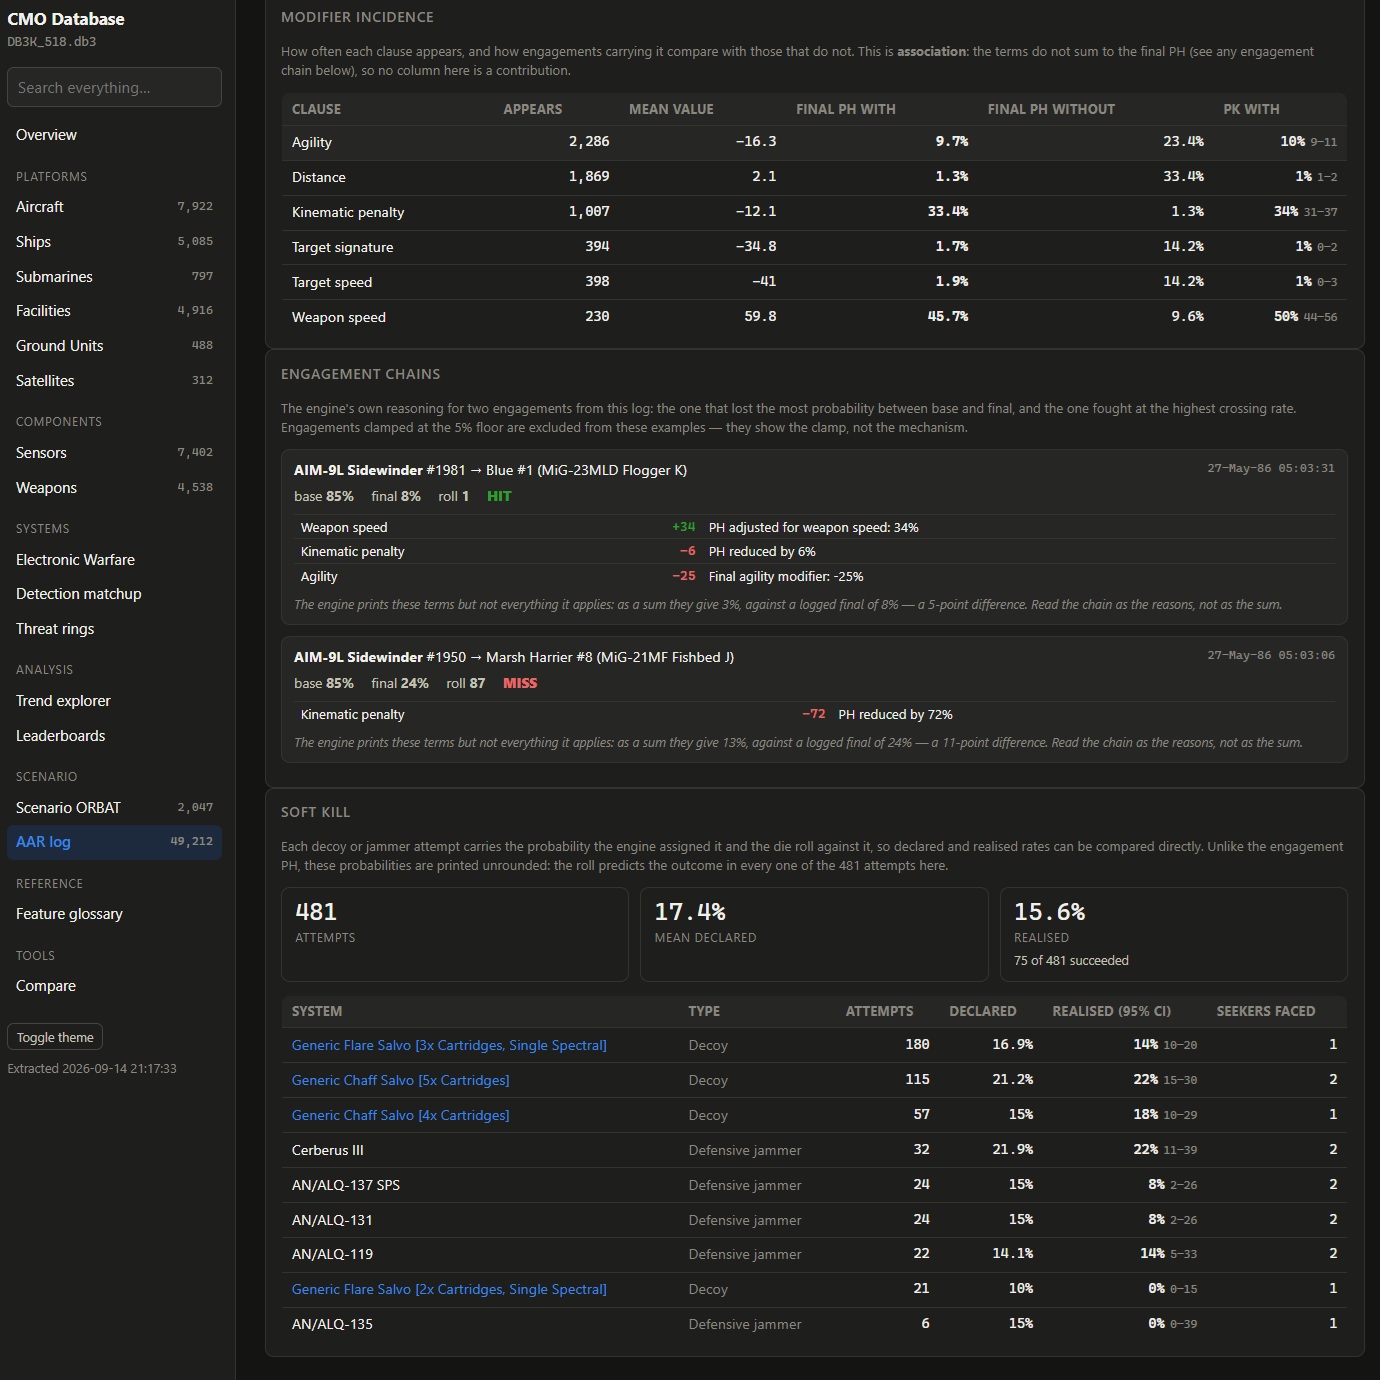Screen dimensions: 1380x1380
Task: Open the Submarines section
Action: click(114, 277)
